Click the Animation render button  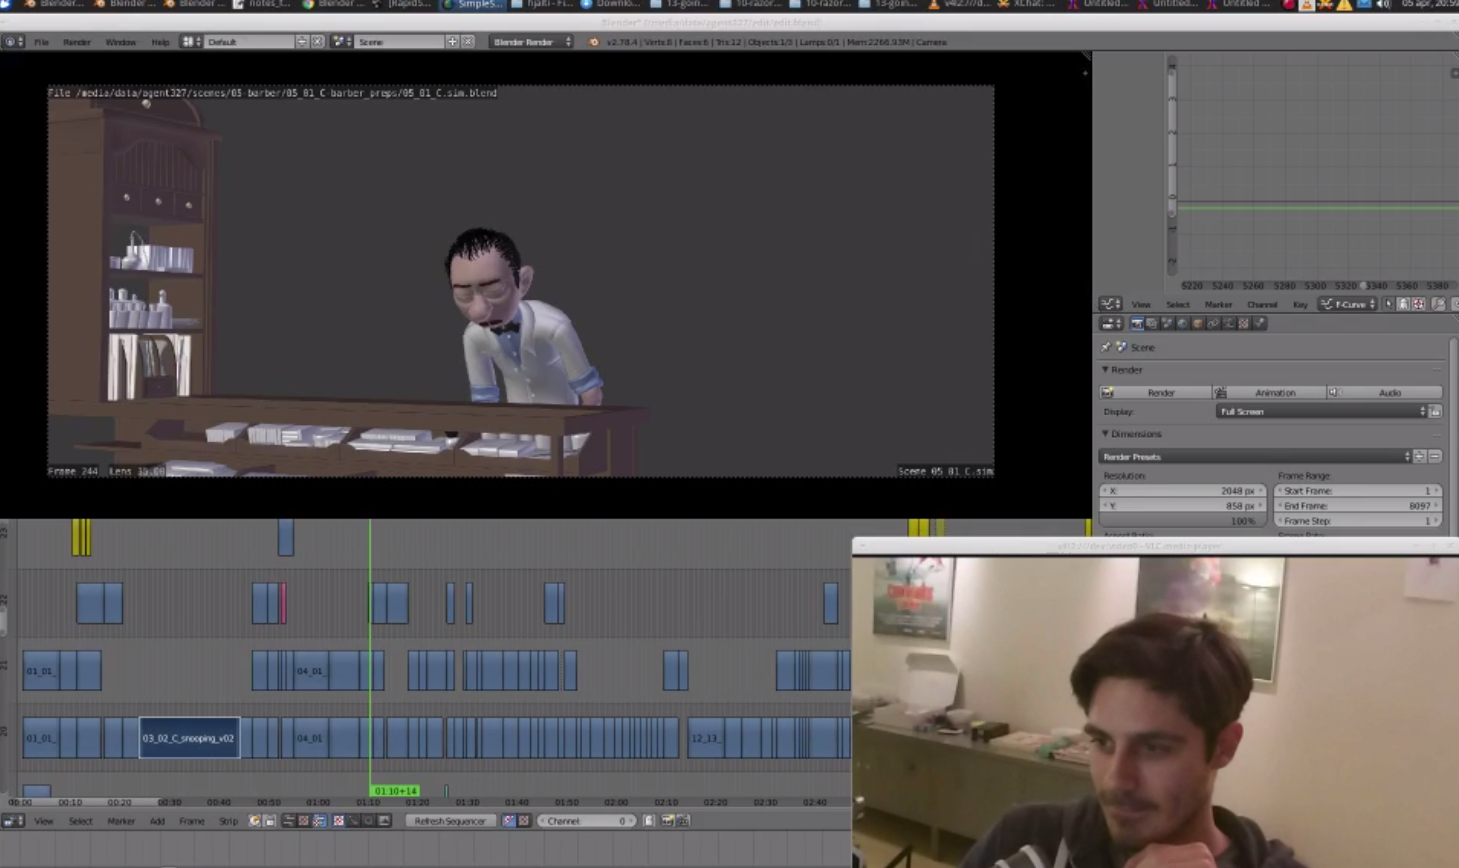coord(1274,393)
